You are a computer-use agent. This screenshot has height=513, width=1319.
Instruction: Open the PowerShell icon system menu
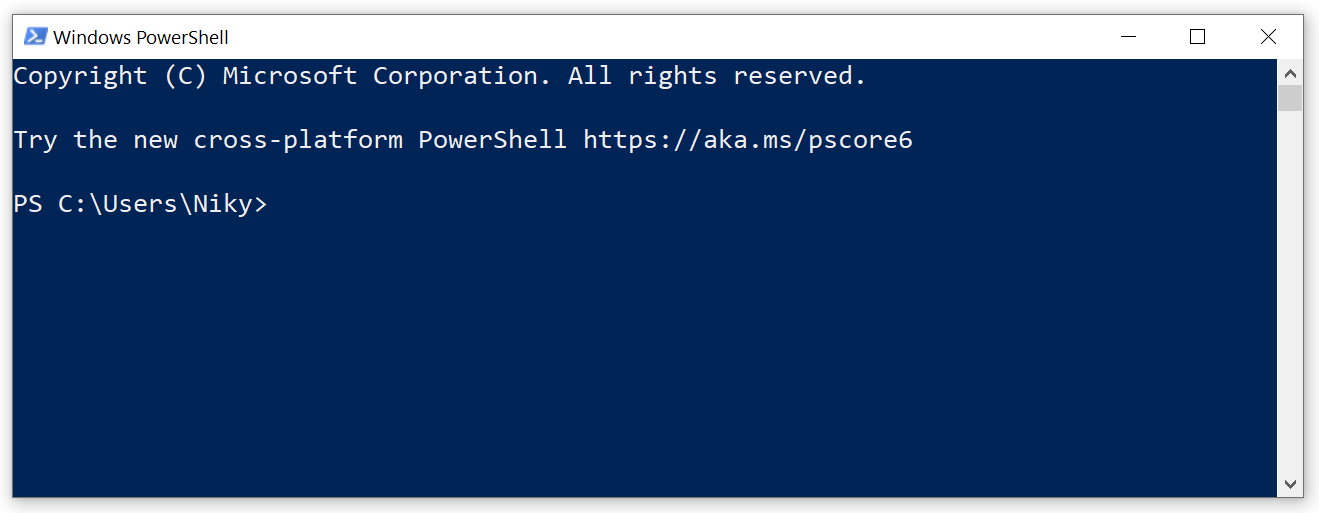coord(35,37)
